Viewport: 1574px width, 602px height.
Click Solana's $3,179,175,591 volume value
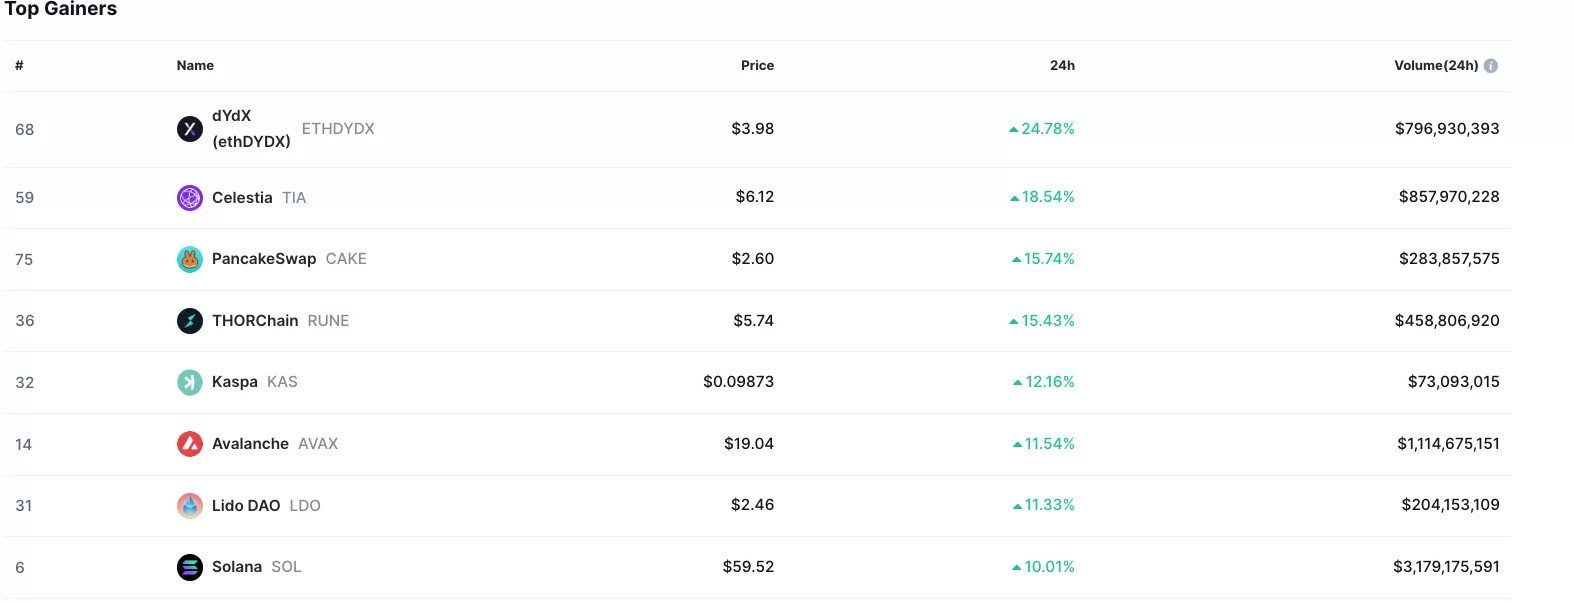pyautogui.click(x=1446, y=567)
